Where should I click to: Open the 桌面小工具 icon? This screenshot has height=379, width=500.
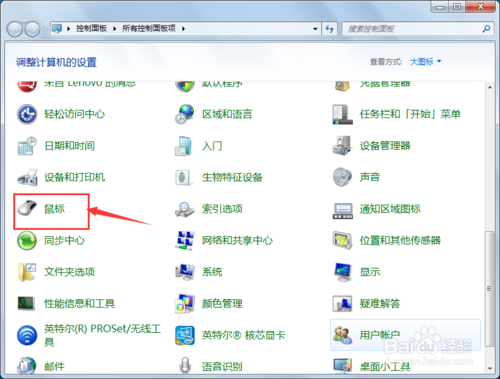(x=343, y=365)
